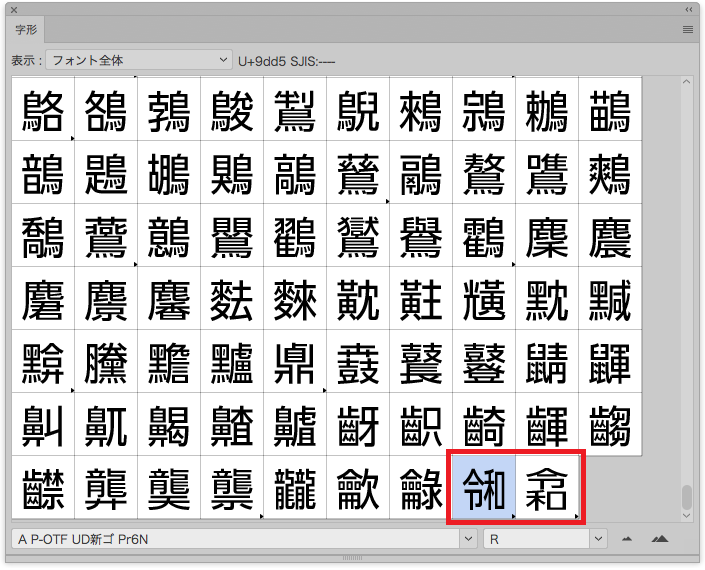
Task: Select the glyph 鶮
Action: point(295,172)
